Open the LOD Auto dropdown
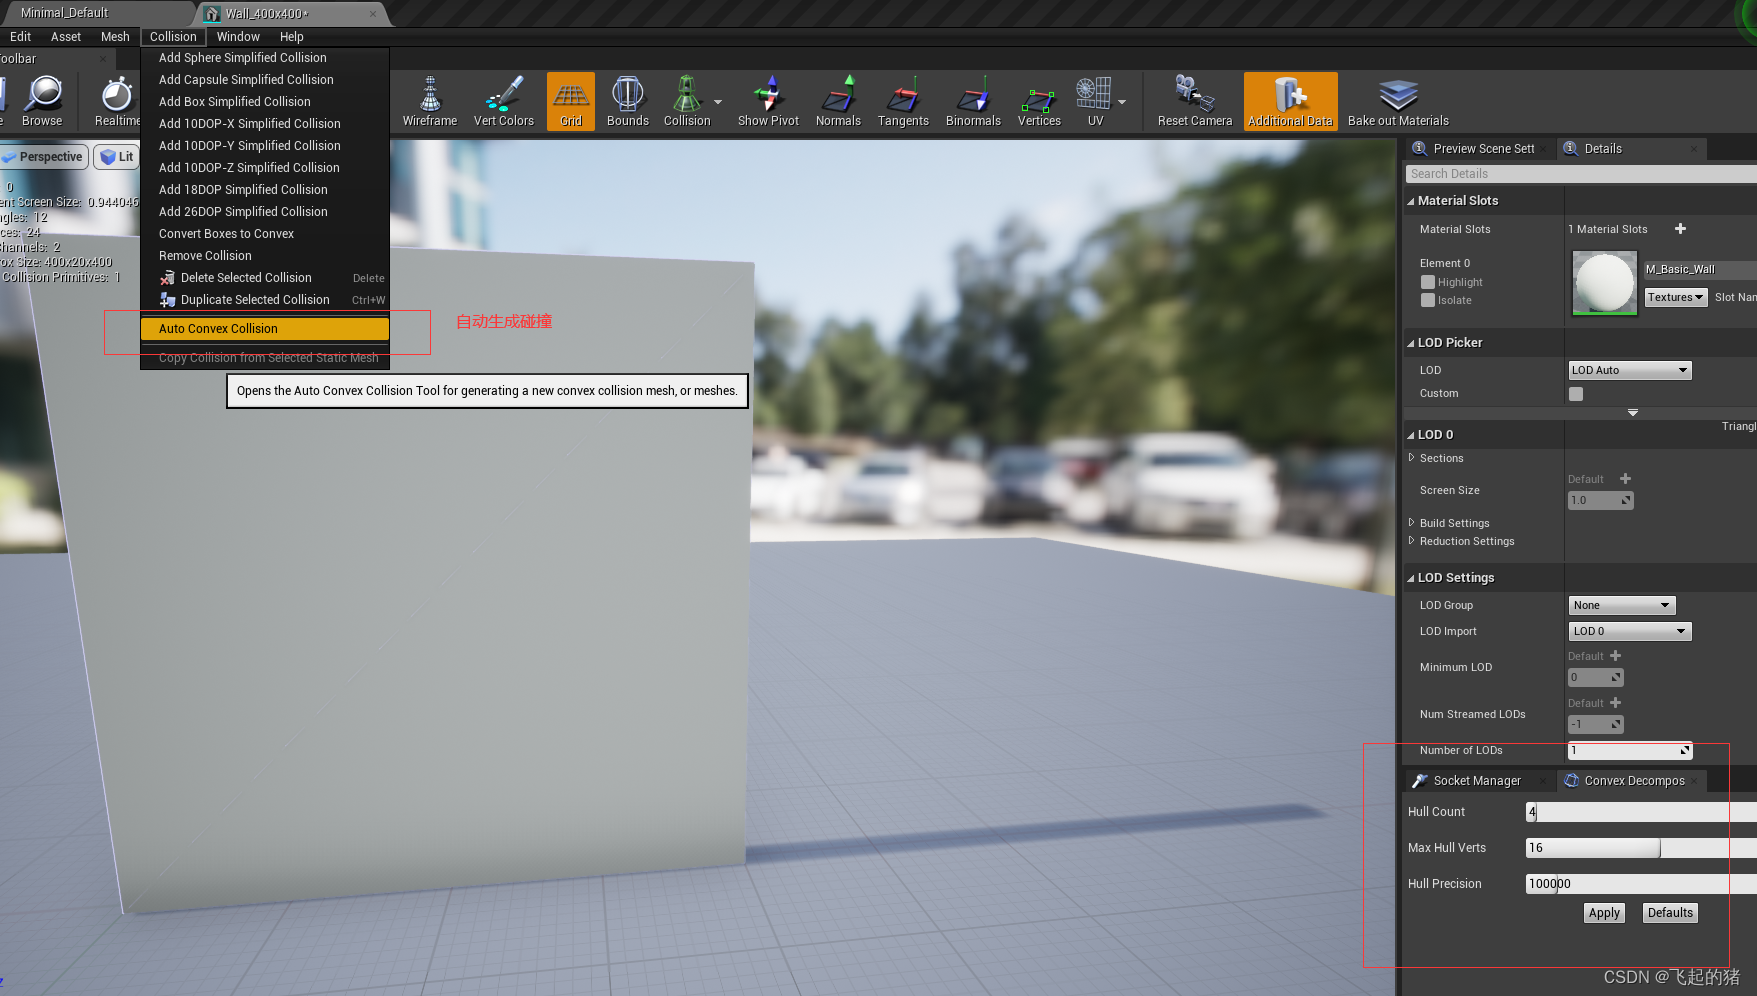Image resolution: width=1757 pixels, height=996 pixels. click(1630, 370)
